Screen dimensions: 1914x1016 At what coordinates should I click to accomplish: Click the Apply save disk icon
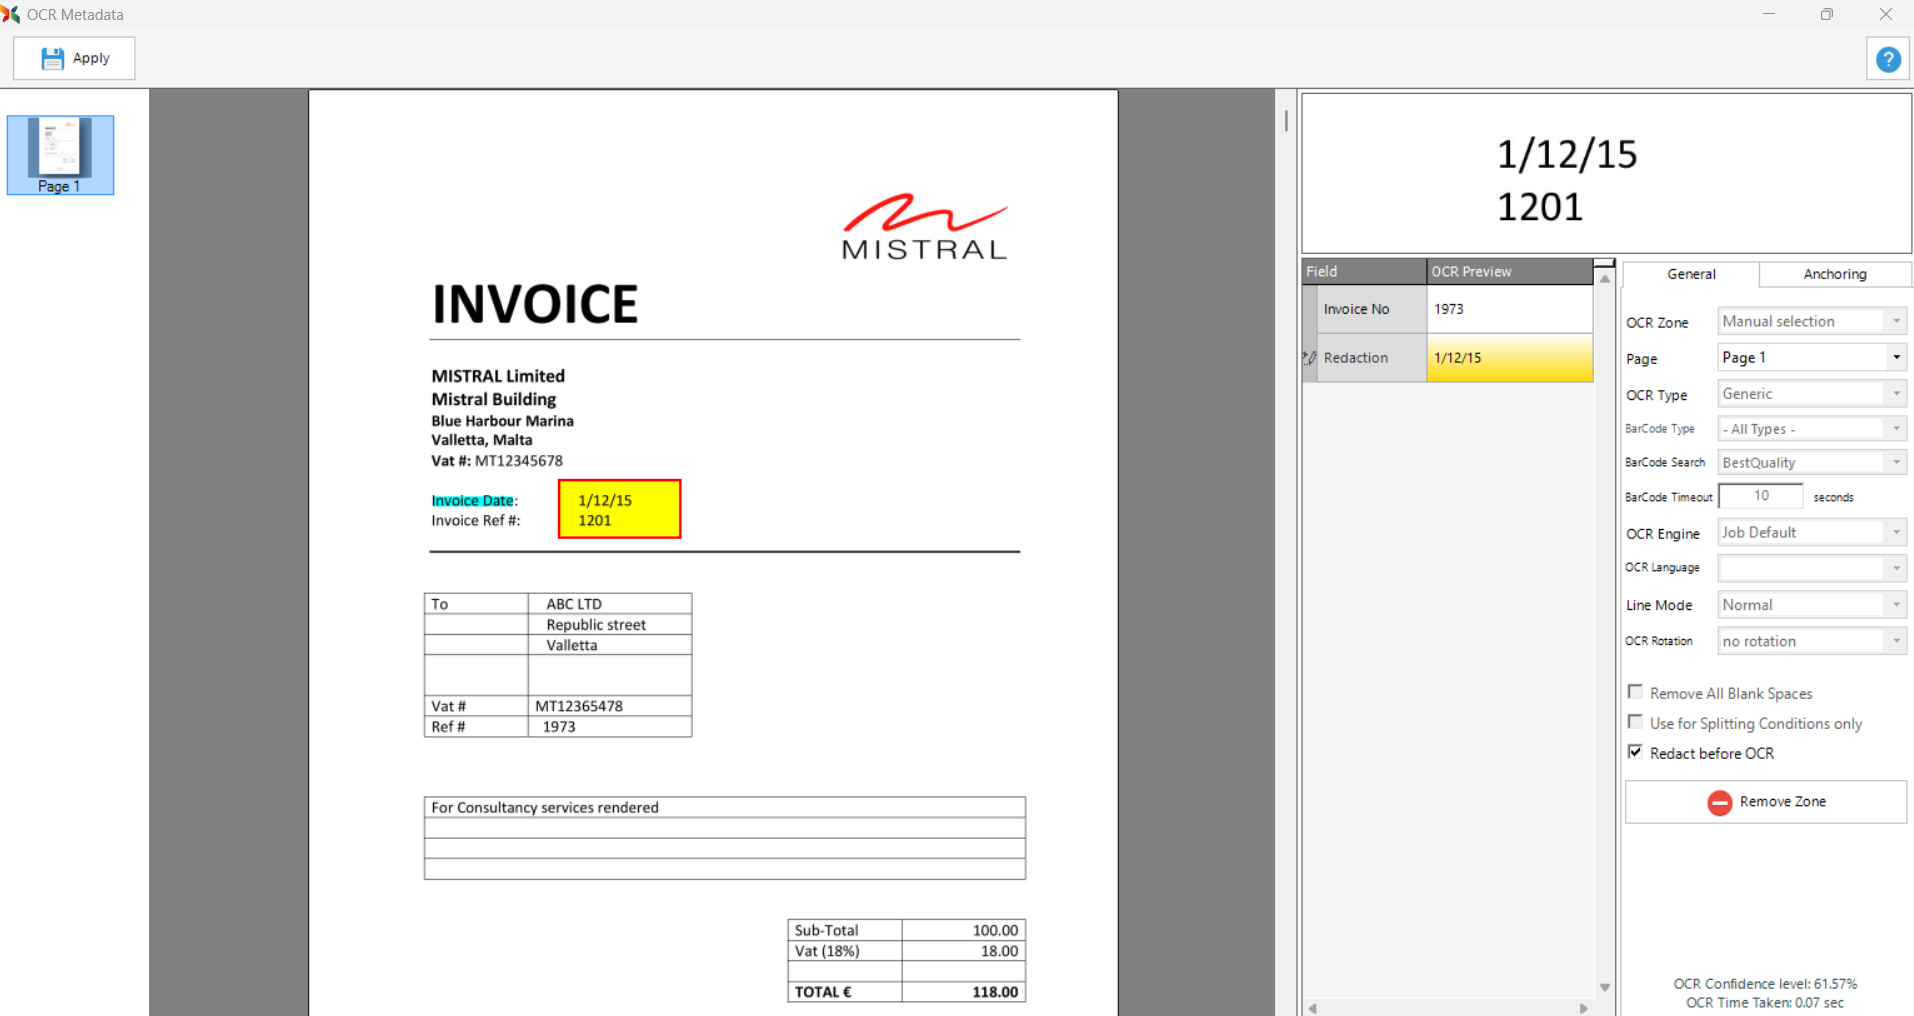[52, 59]
